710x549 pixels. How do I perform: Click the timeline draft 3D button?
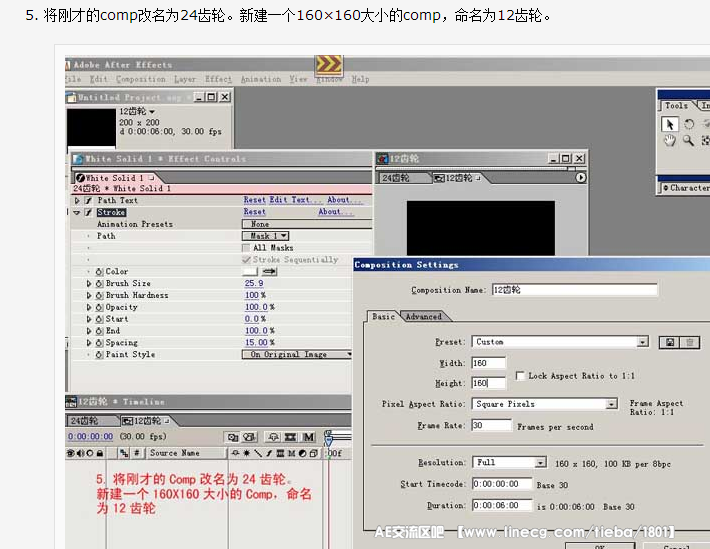(x=249, y=437)
